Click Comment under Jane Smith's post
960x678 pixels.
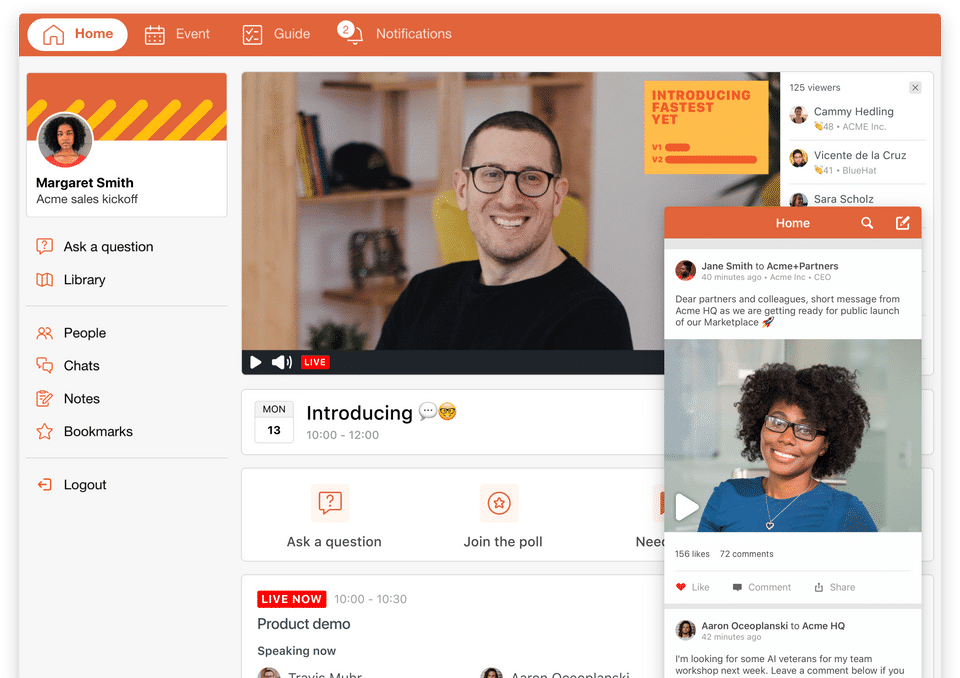(762, 587)
